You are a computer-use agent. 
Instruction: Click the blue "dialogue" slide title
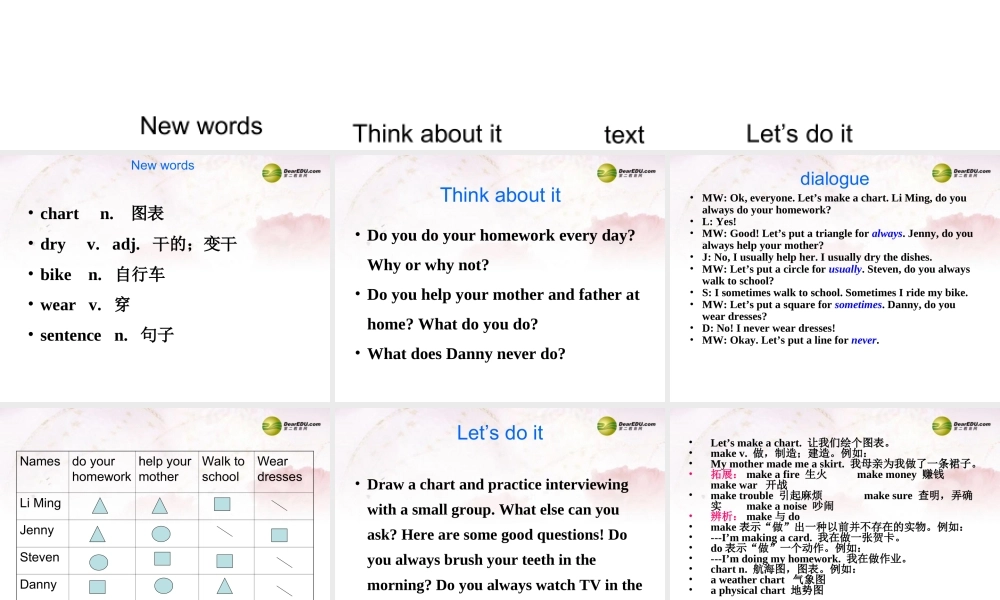834,179
